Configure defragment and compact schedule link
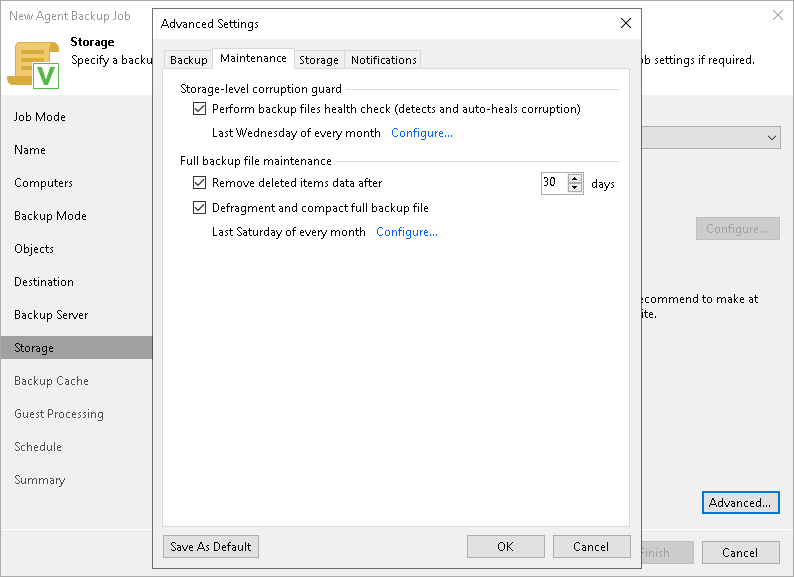 [407, 232]
